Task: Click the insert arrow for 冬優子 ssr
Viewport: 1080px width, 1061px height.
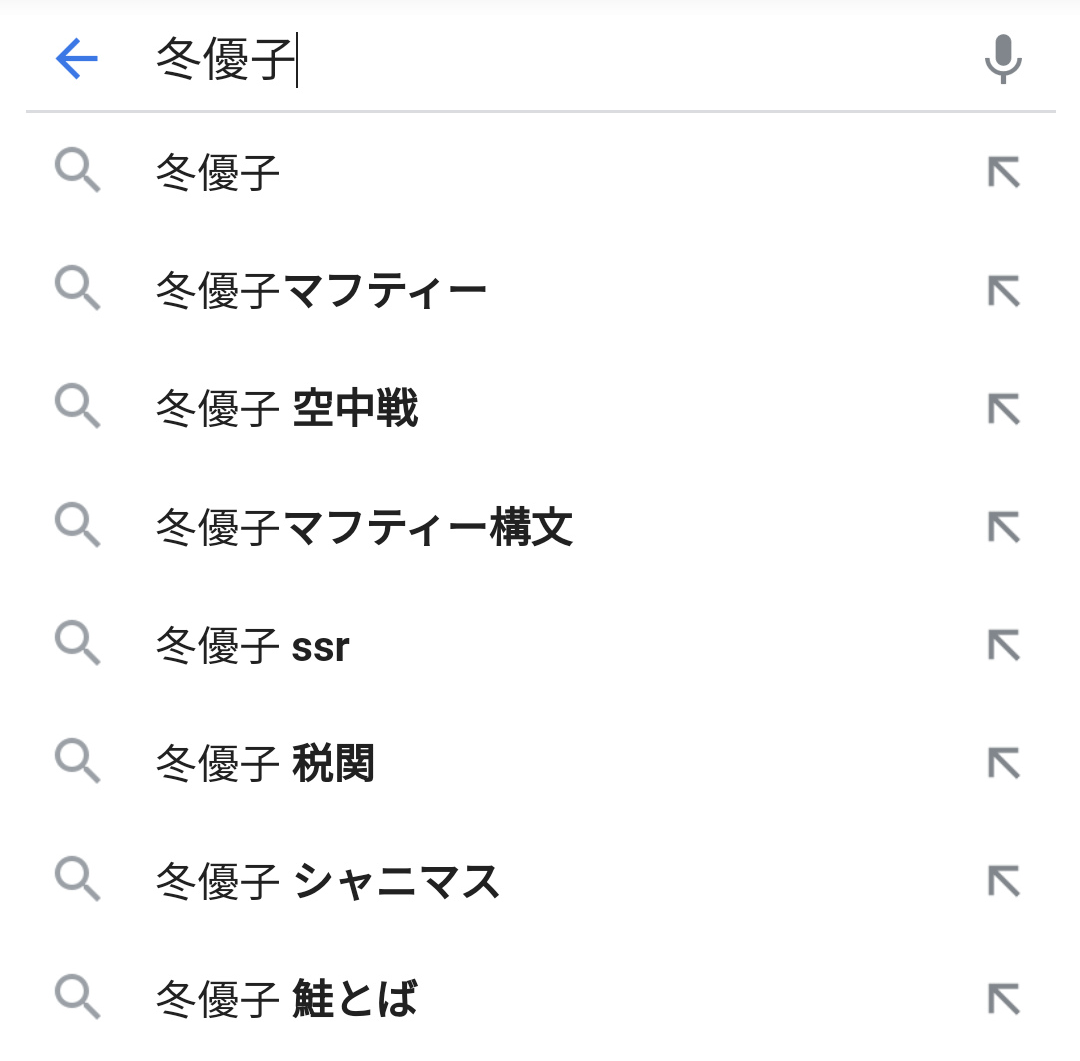Action: (x=1003, y=646)
